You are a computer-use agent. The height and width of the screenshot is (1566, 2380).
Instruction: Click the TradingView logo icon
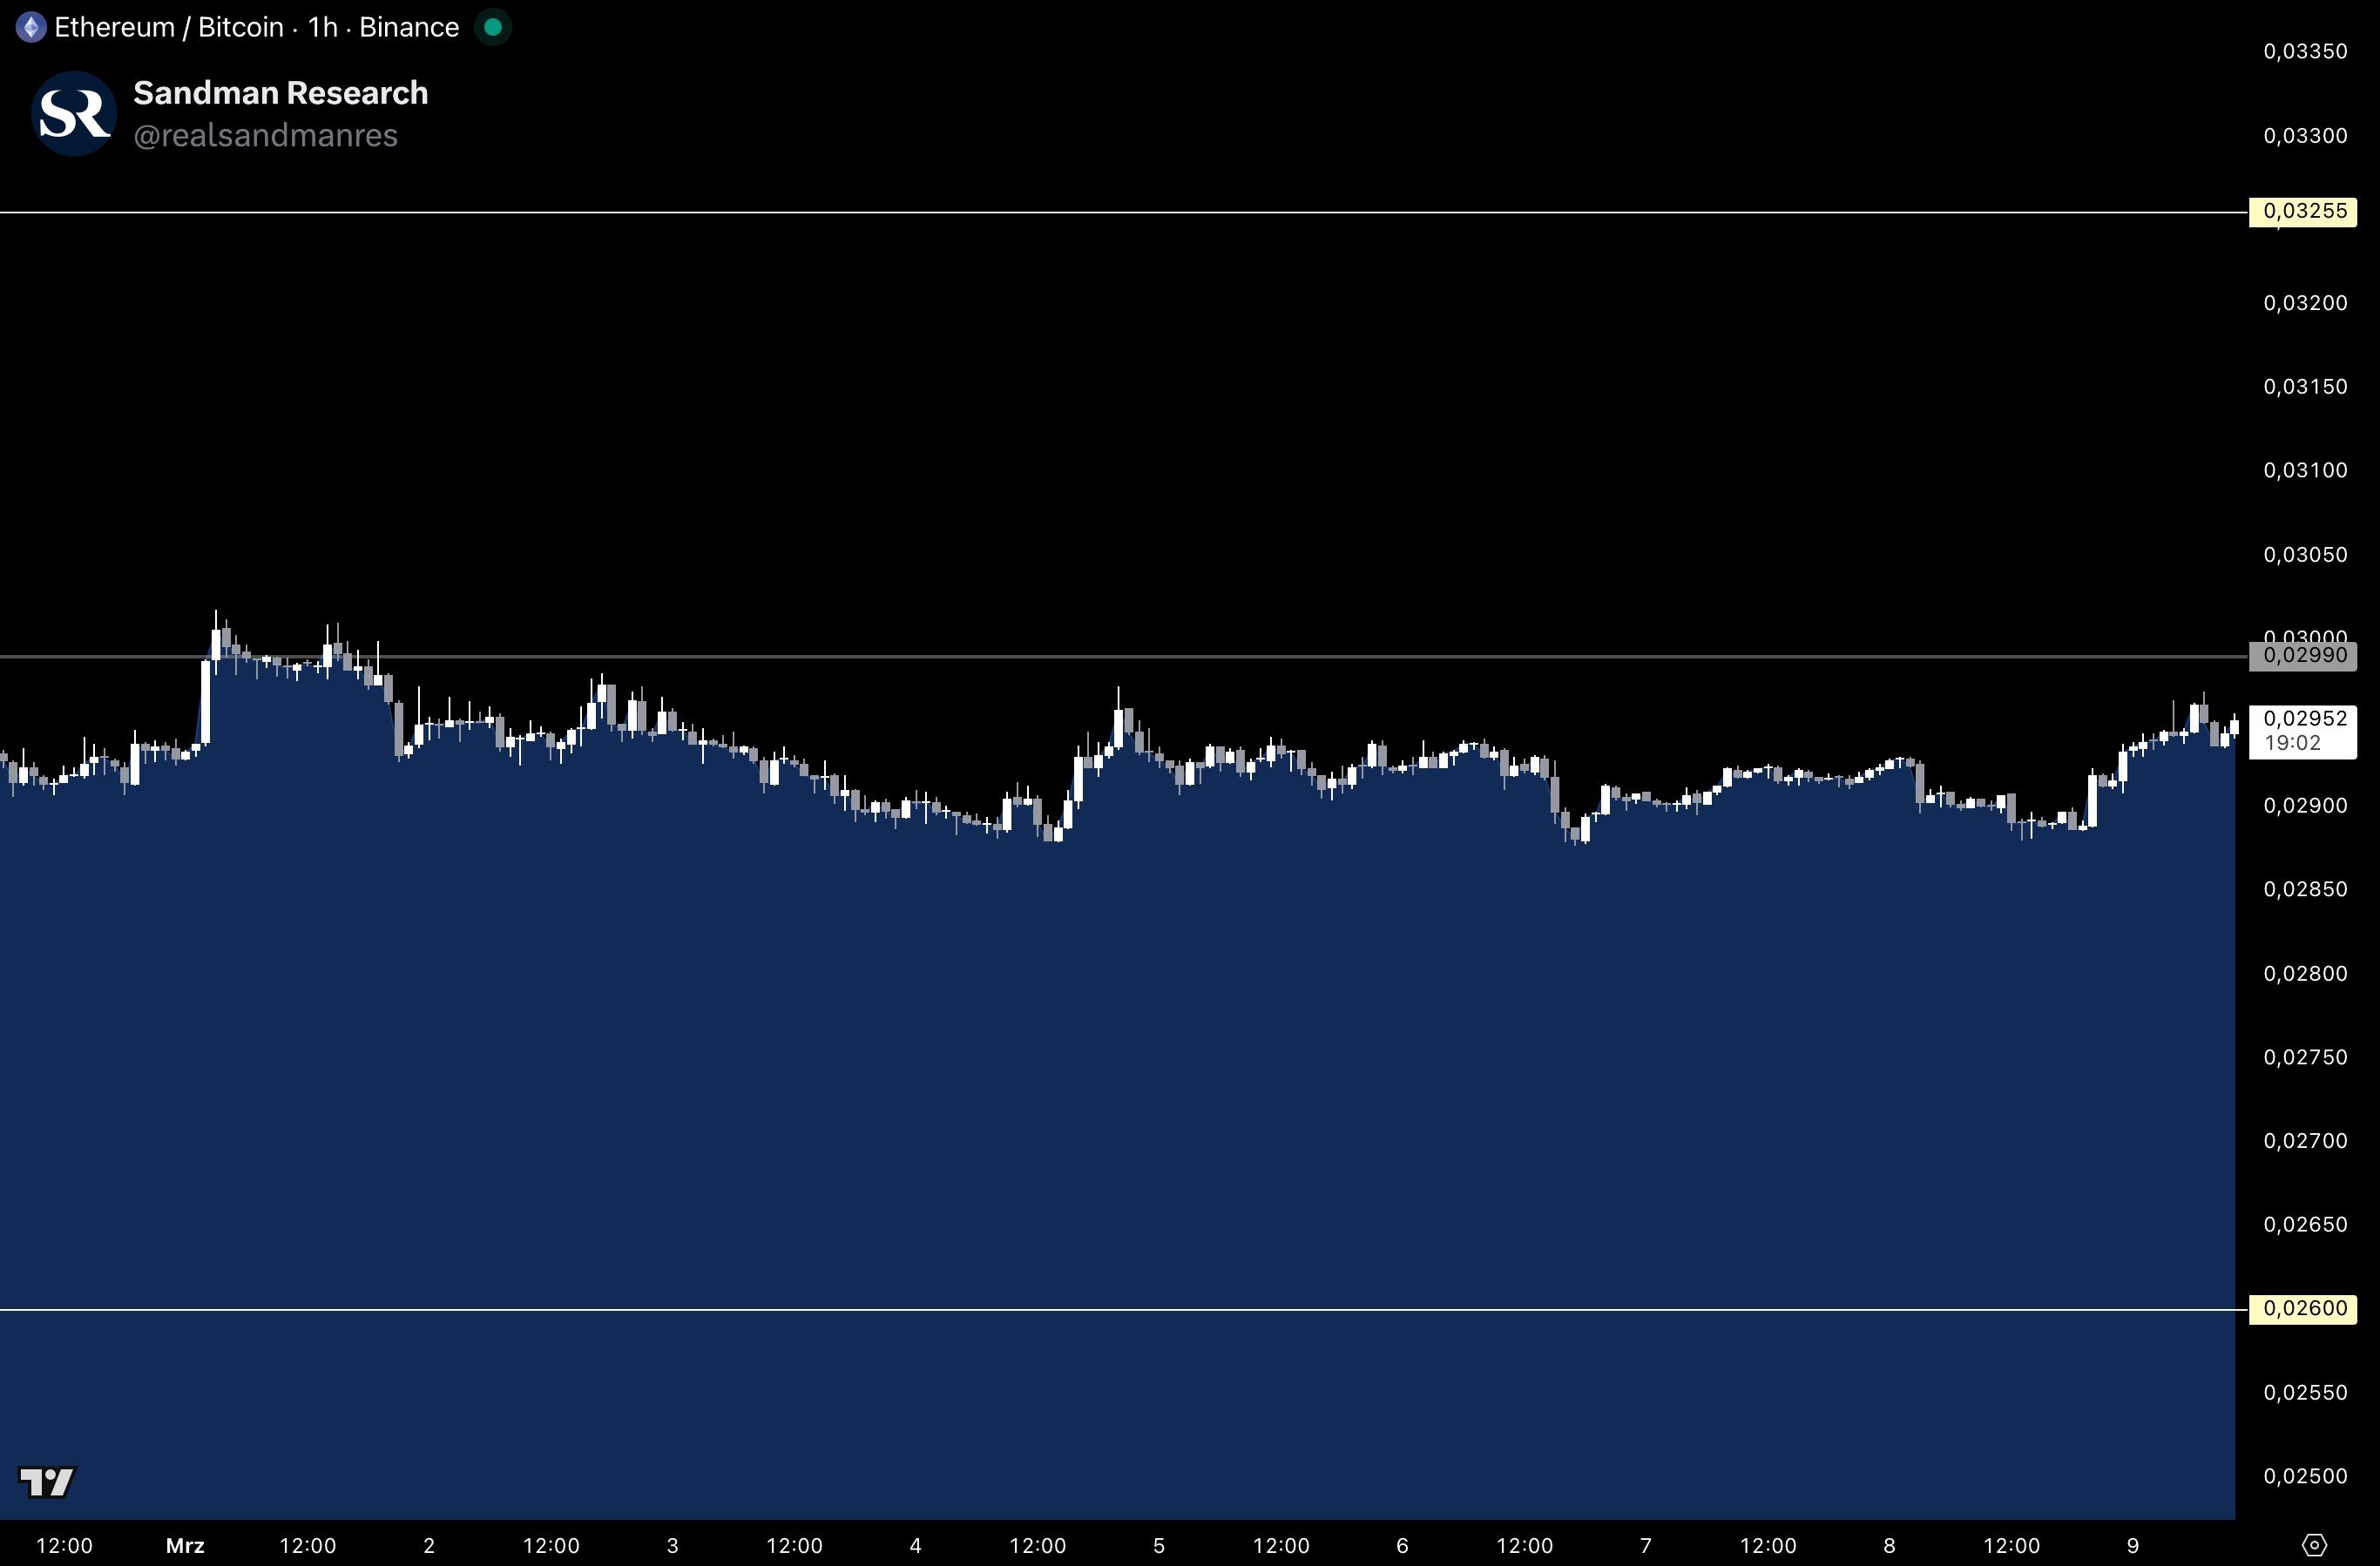click(47, 1481)
